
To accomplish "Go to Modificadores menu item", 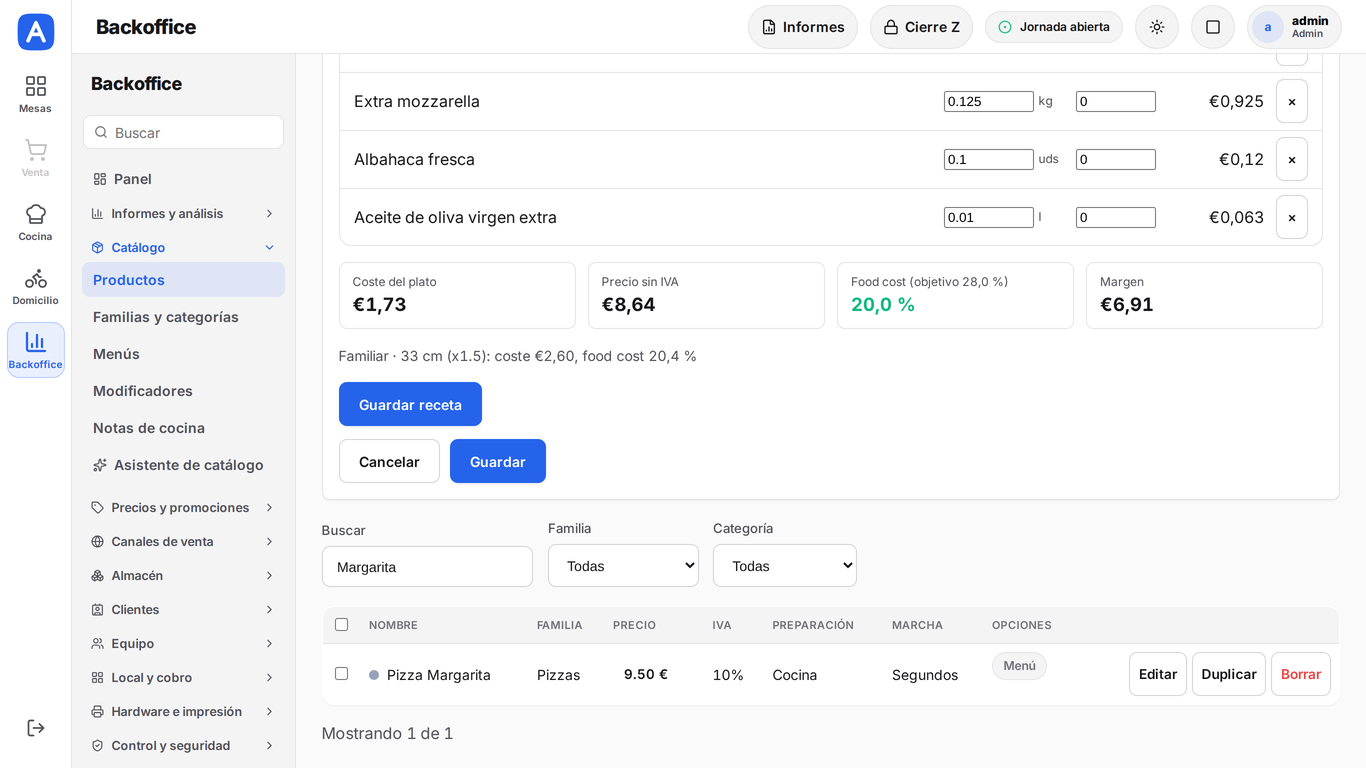I will (183, 391).
